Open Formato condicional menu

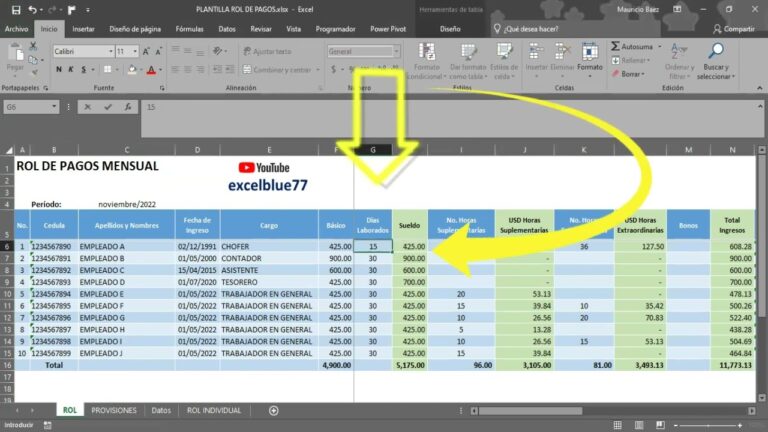[x=427, y=61]
